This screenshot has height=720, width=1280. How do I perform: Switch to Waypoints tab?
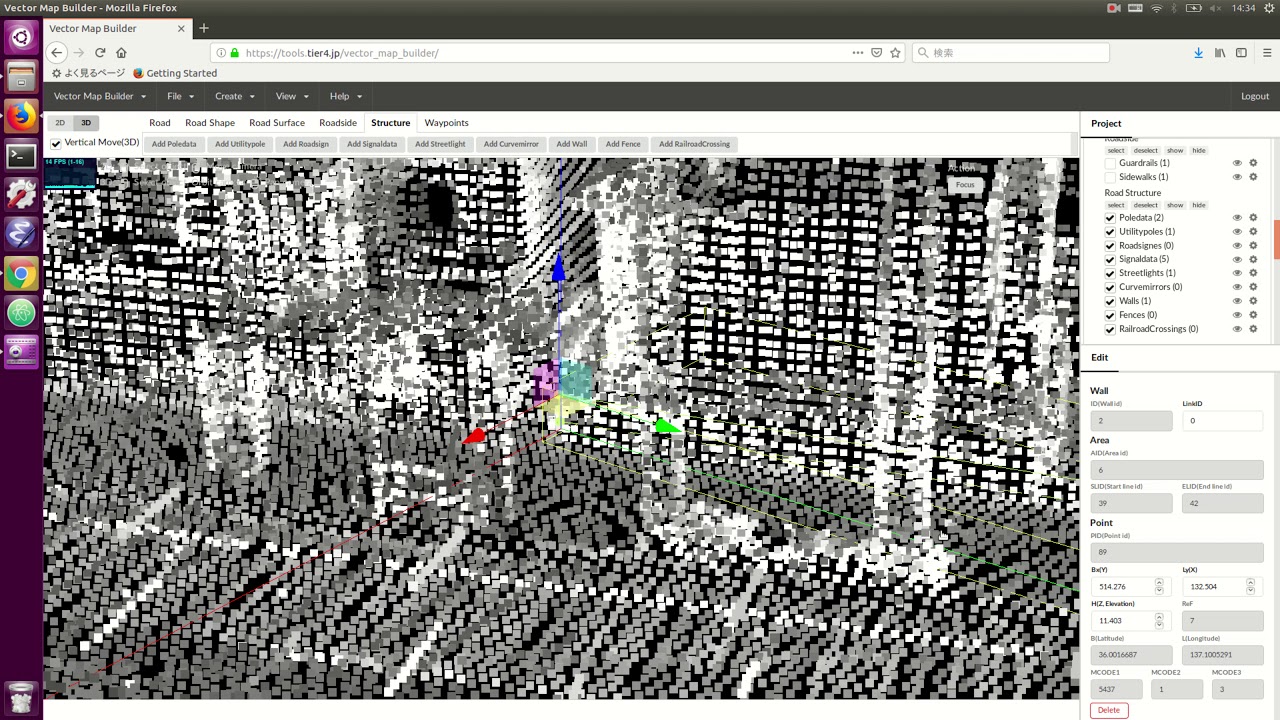tap(446, 123)
